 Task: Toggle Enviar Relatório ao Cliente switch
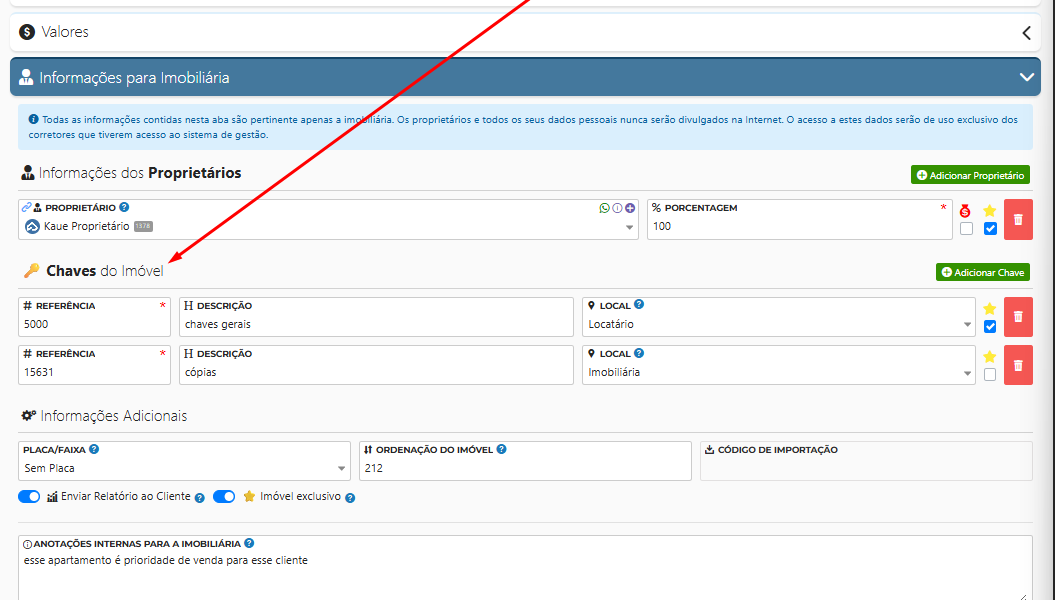click(x=29, y=496)
